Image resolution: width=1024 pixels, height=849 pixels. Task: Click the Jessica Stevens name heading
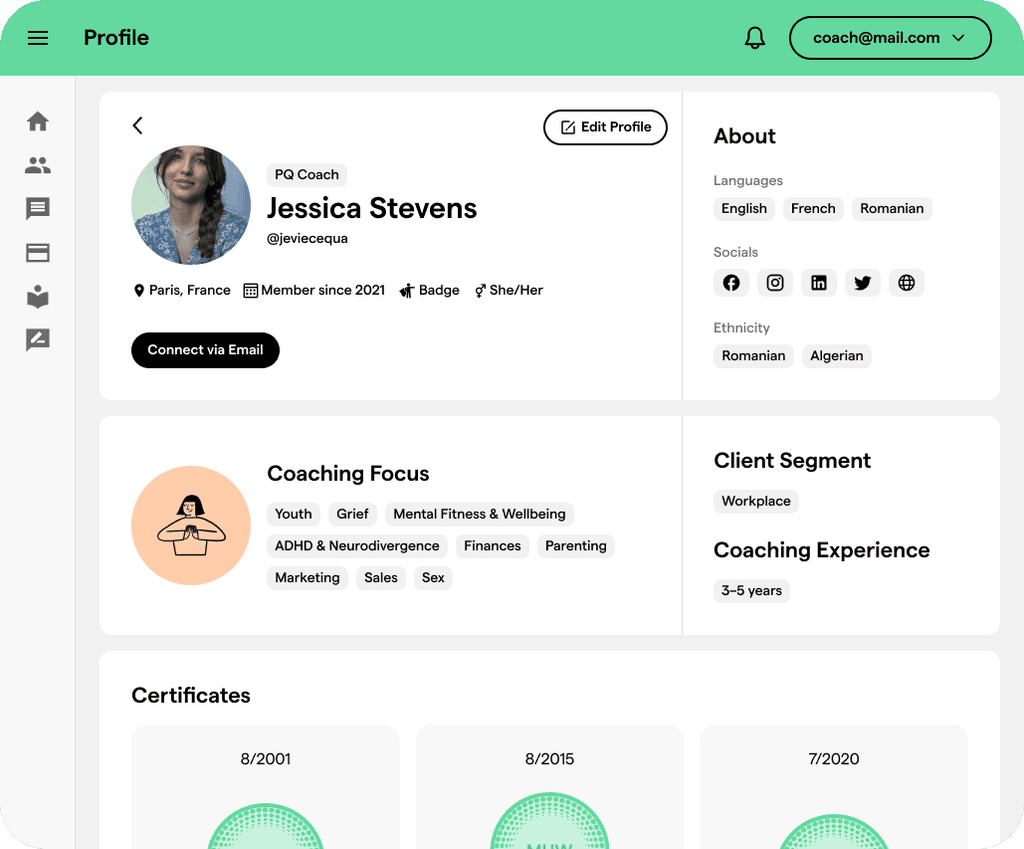click(372, 208)
